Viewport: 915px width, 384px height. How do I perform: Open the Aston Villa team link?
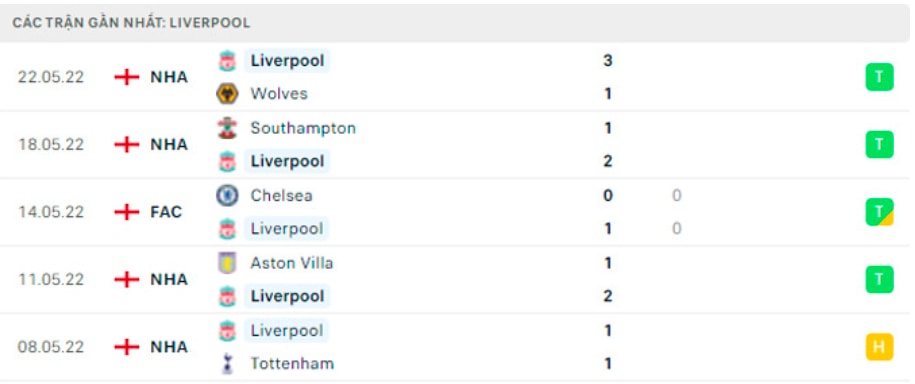[292, 263]
